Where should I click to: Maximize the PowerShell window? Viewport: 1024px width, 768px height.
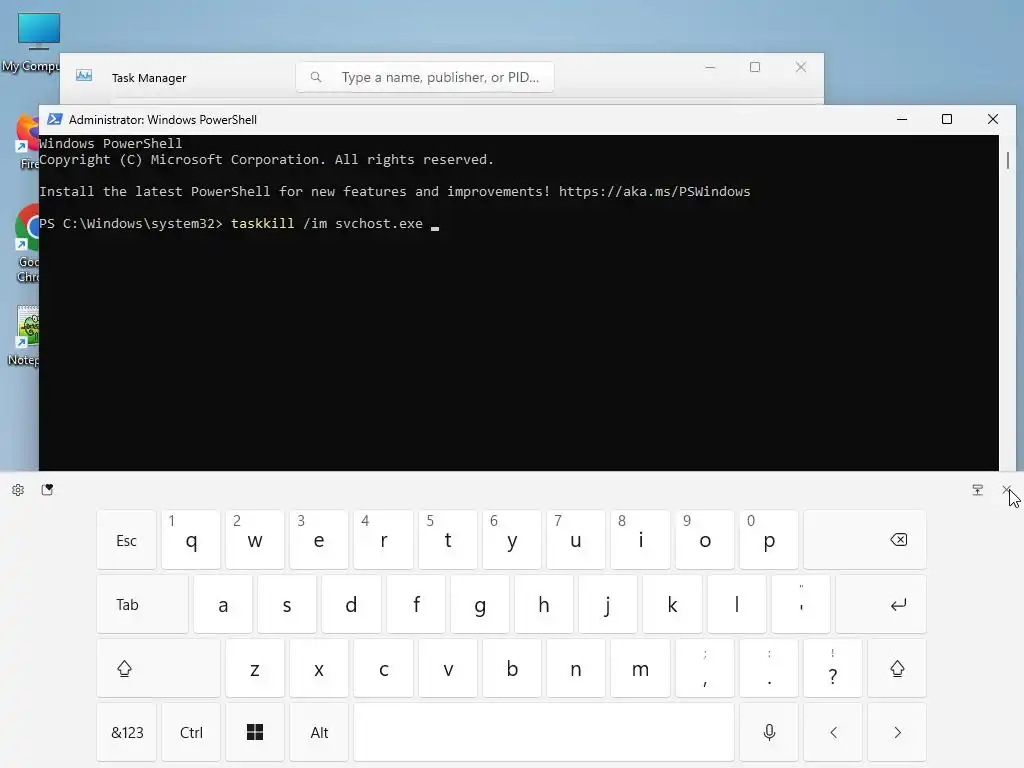tap(947, 119)
